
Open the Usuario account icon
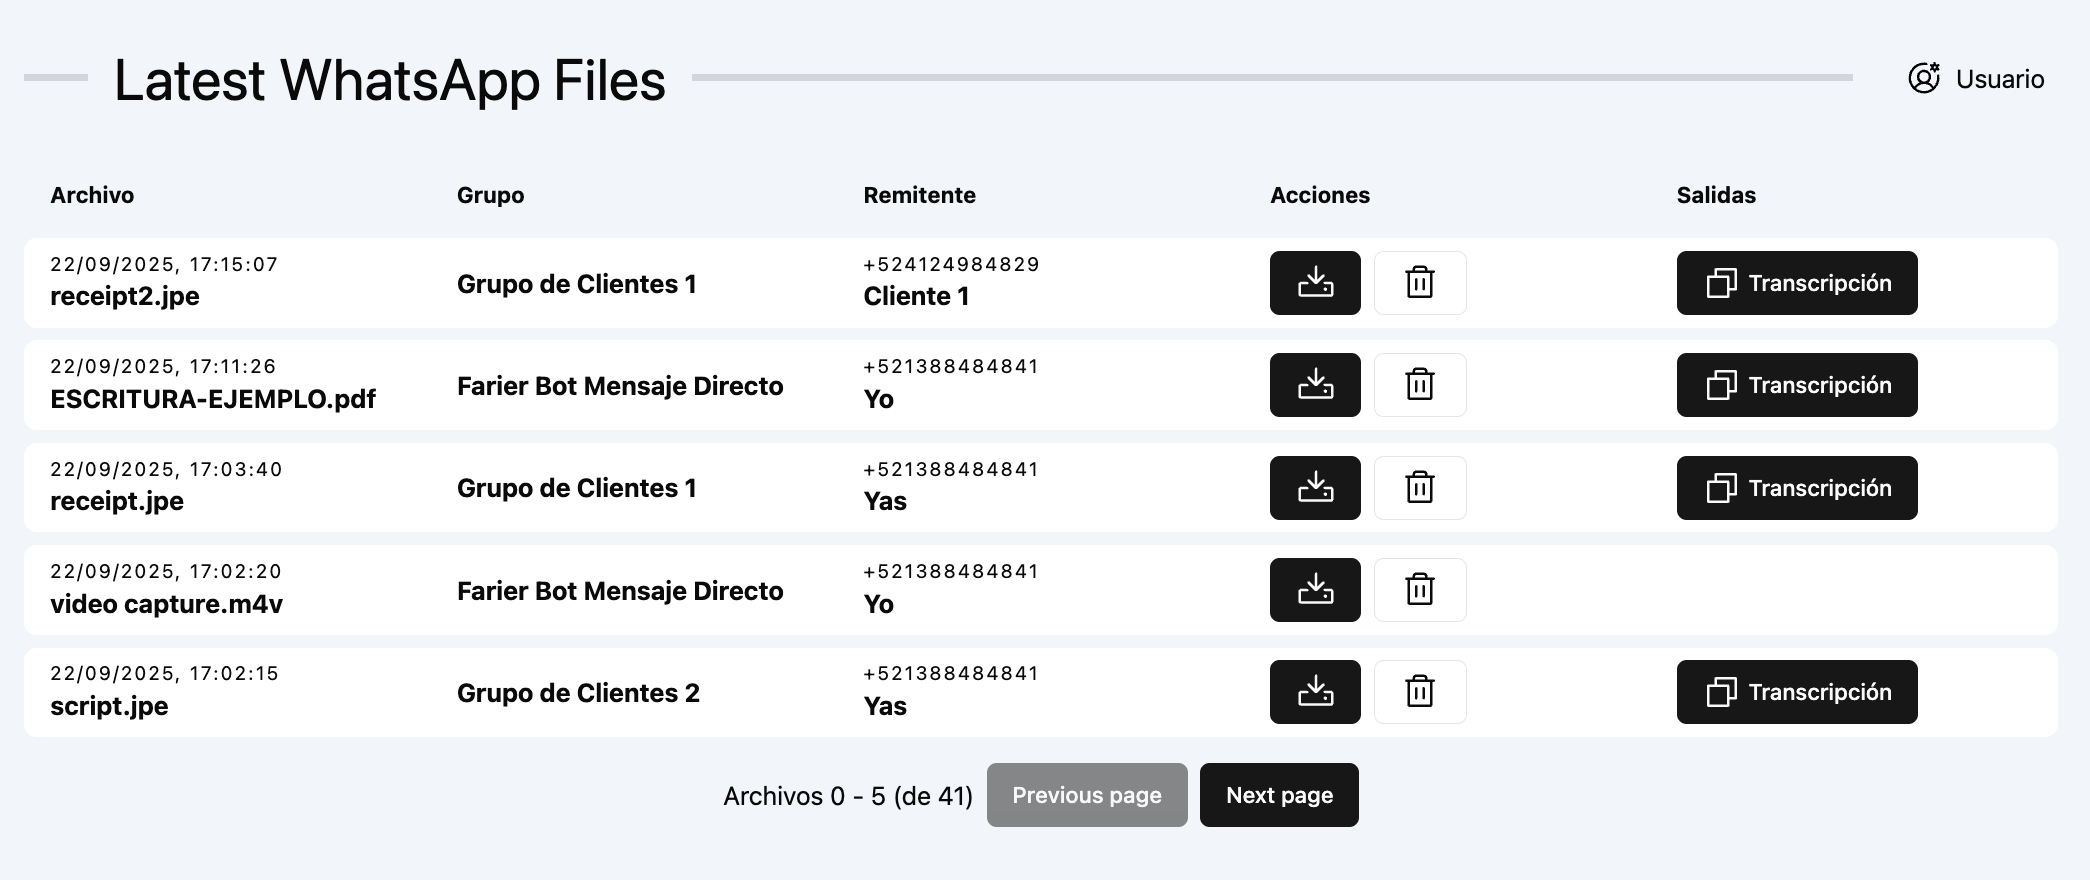click(1923, 78)
